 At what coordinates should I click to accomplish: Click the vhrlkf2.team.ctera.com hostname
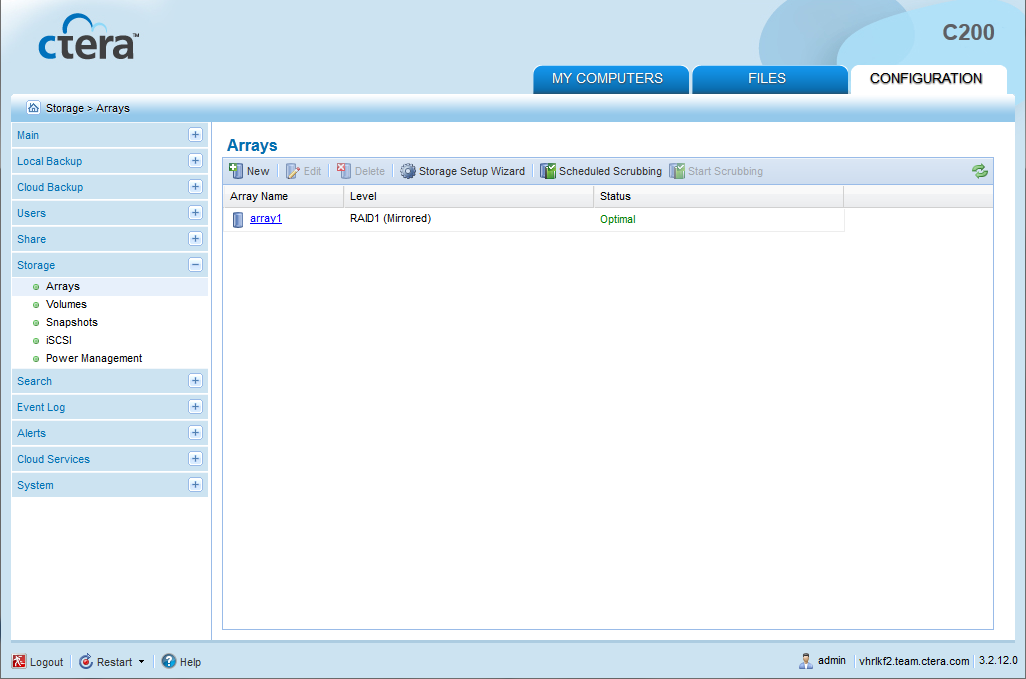[x=913, y=661]
